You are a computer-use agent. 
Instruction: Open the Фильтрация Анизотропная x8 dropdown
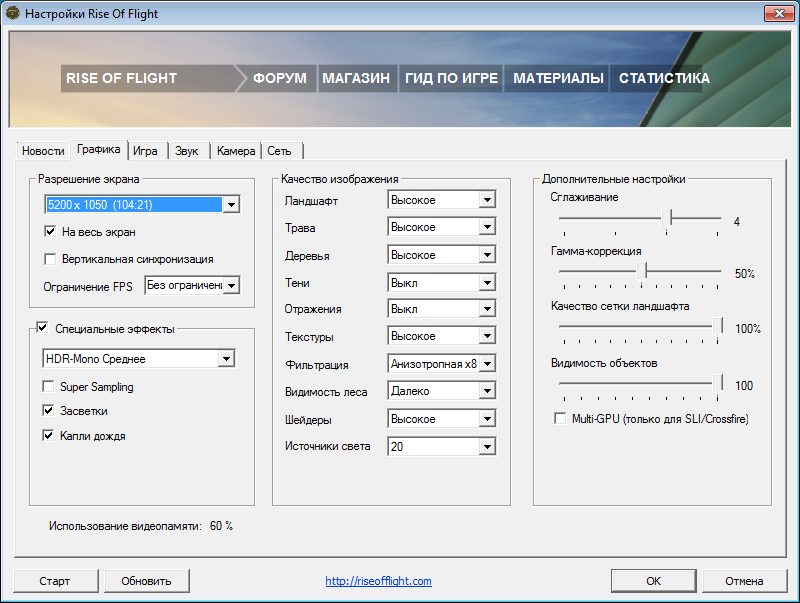pyautogui.click(x=441, y=364)
